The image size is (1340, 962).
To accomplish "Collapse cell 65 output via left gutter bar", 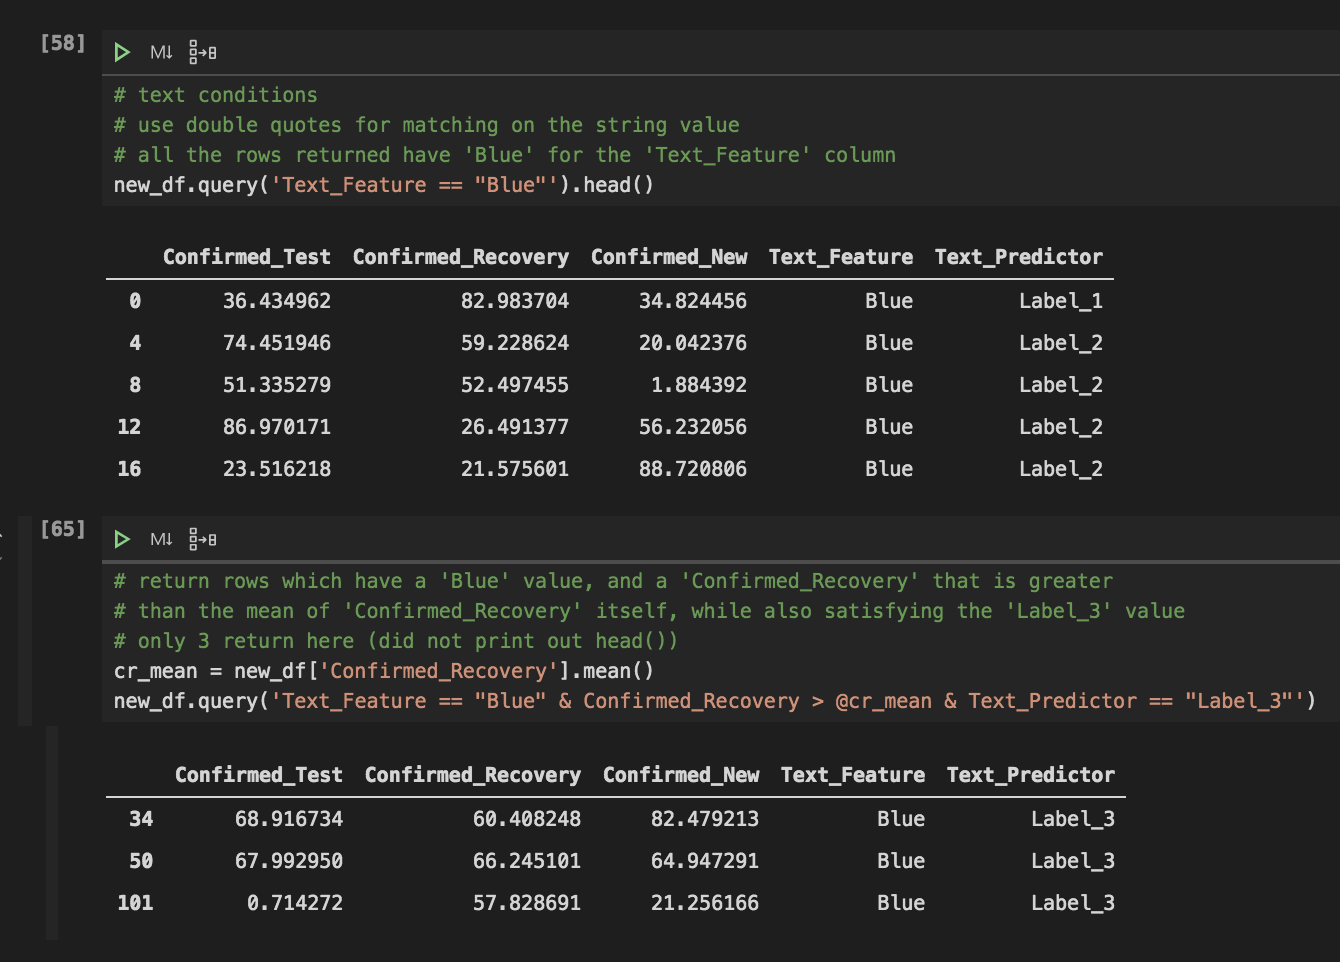I will coord(52,833).
